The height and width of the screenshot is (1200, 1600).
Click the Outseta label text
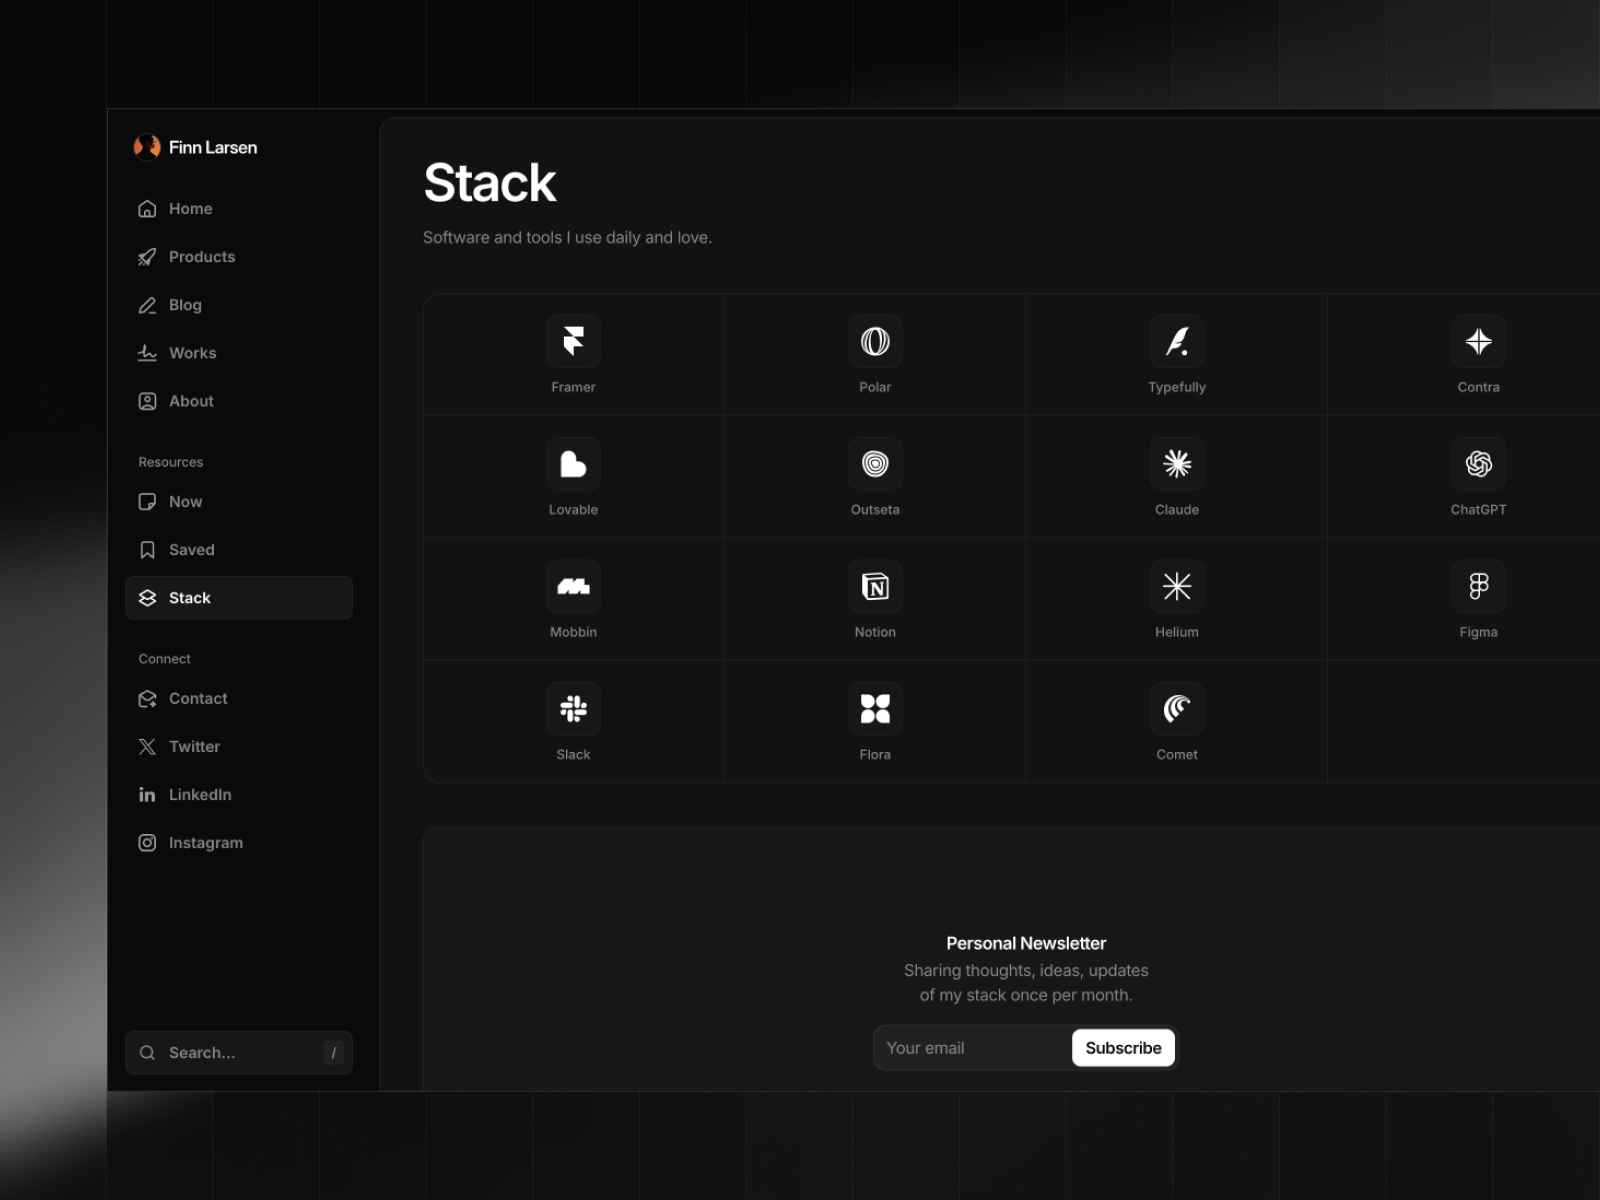(875, 510)
